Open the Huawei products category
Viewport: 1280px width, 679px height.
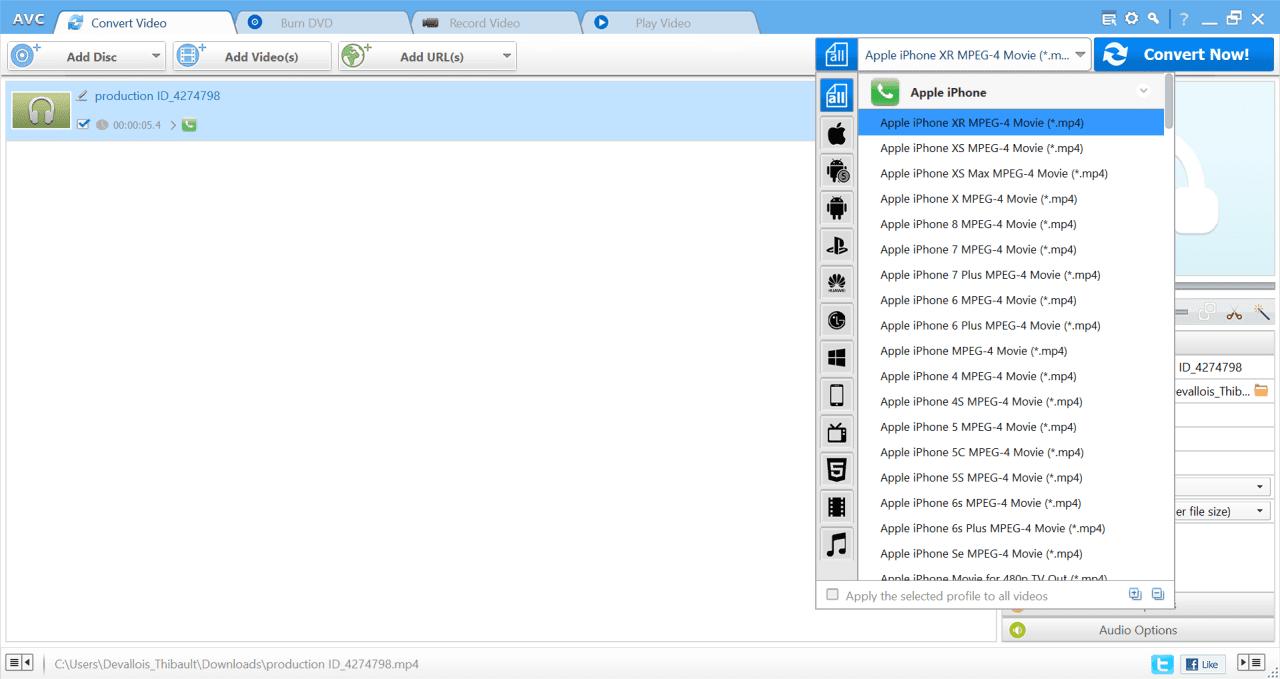(x=837, y=283)
